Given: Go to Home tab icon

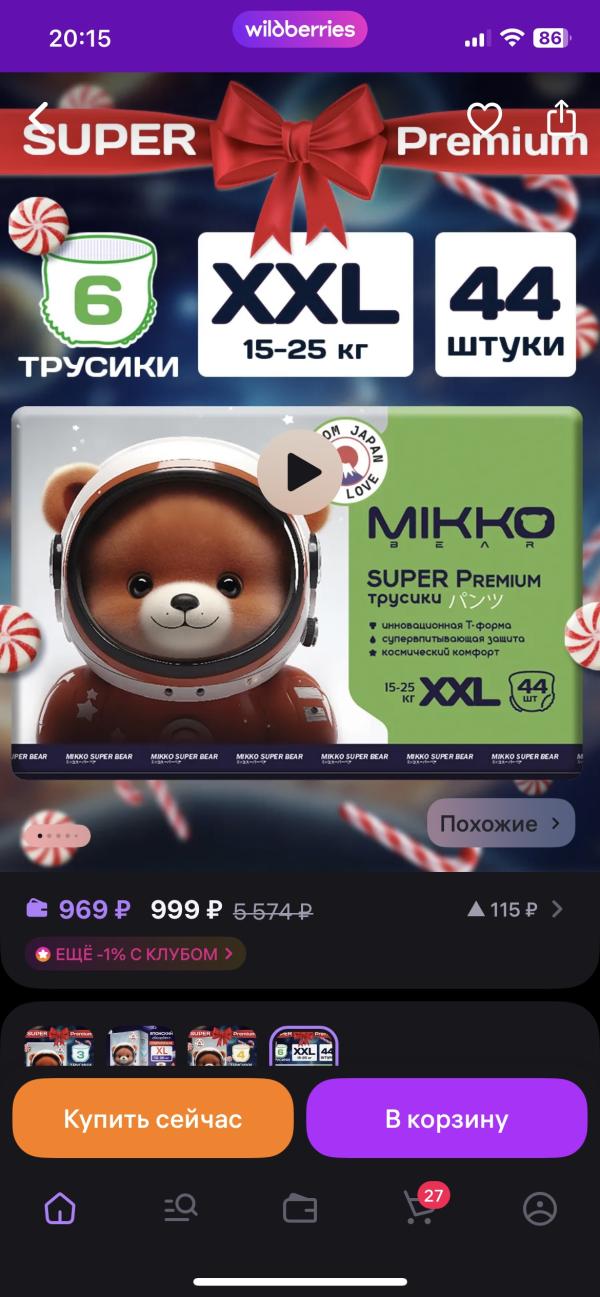Looking at the screenshot, I should 60,1209.
